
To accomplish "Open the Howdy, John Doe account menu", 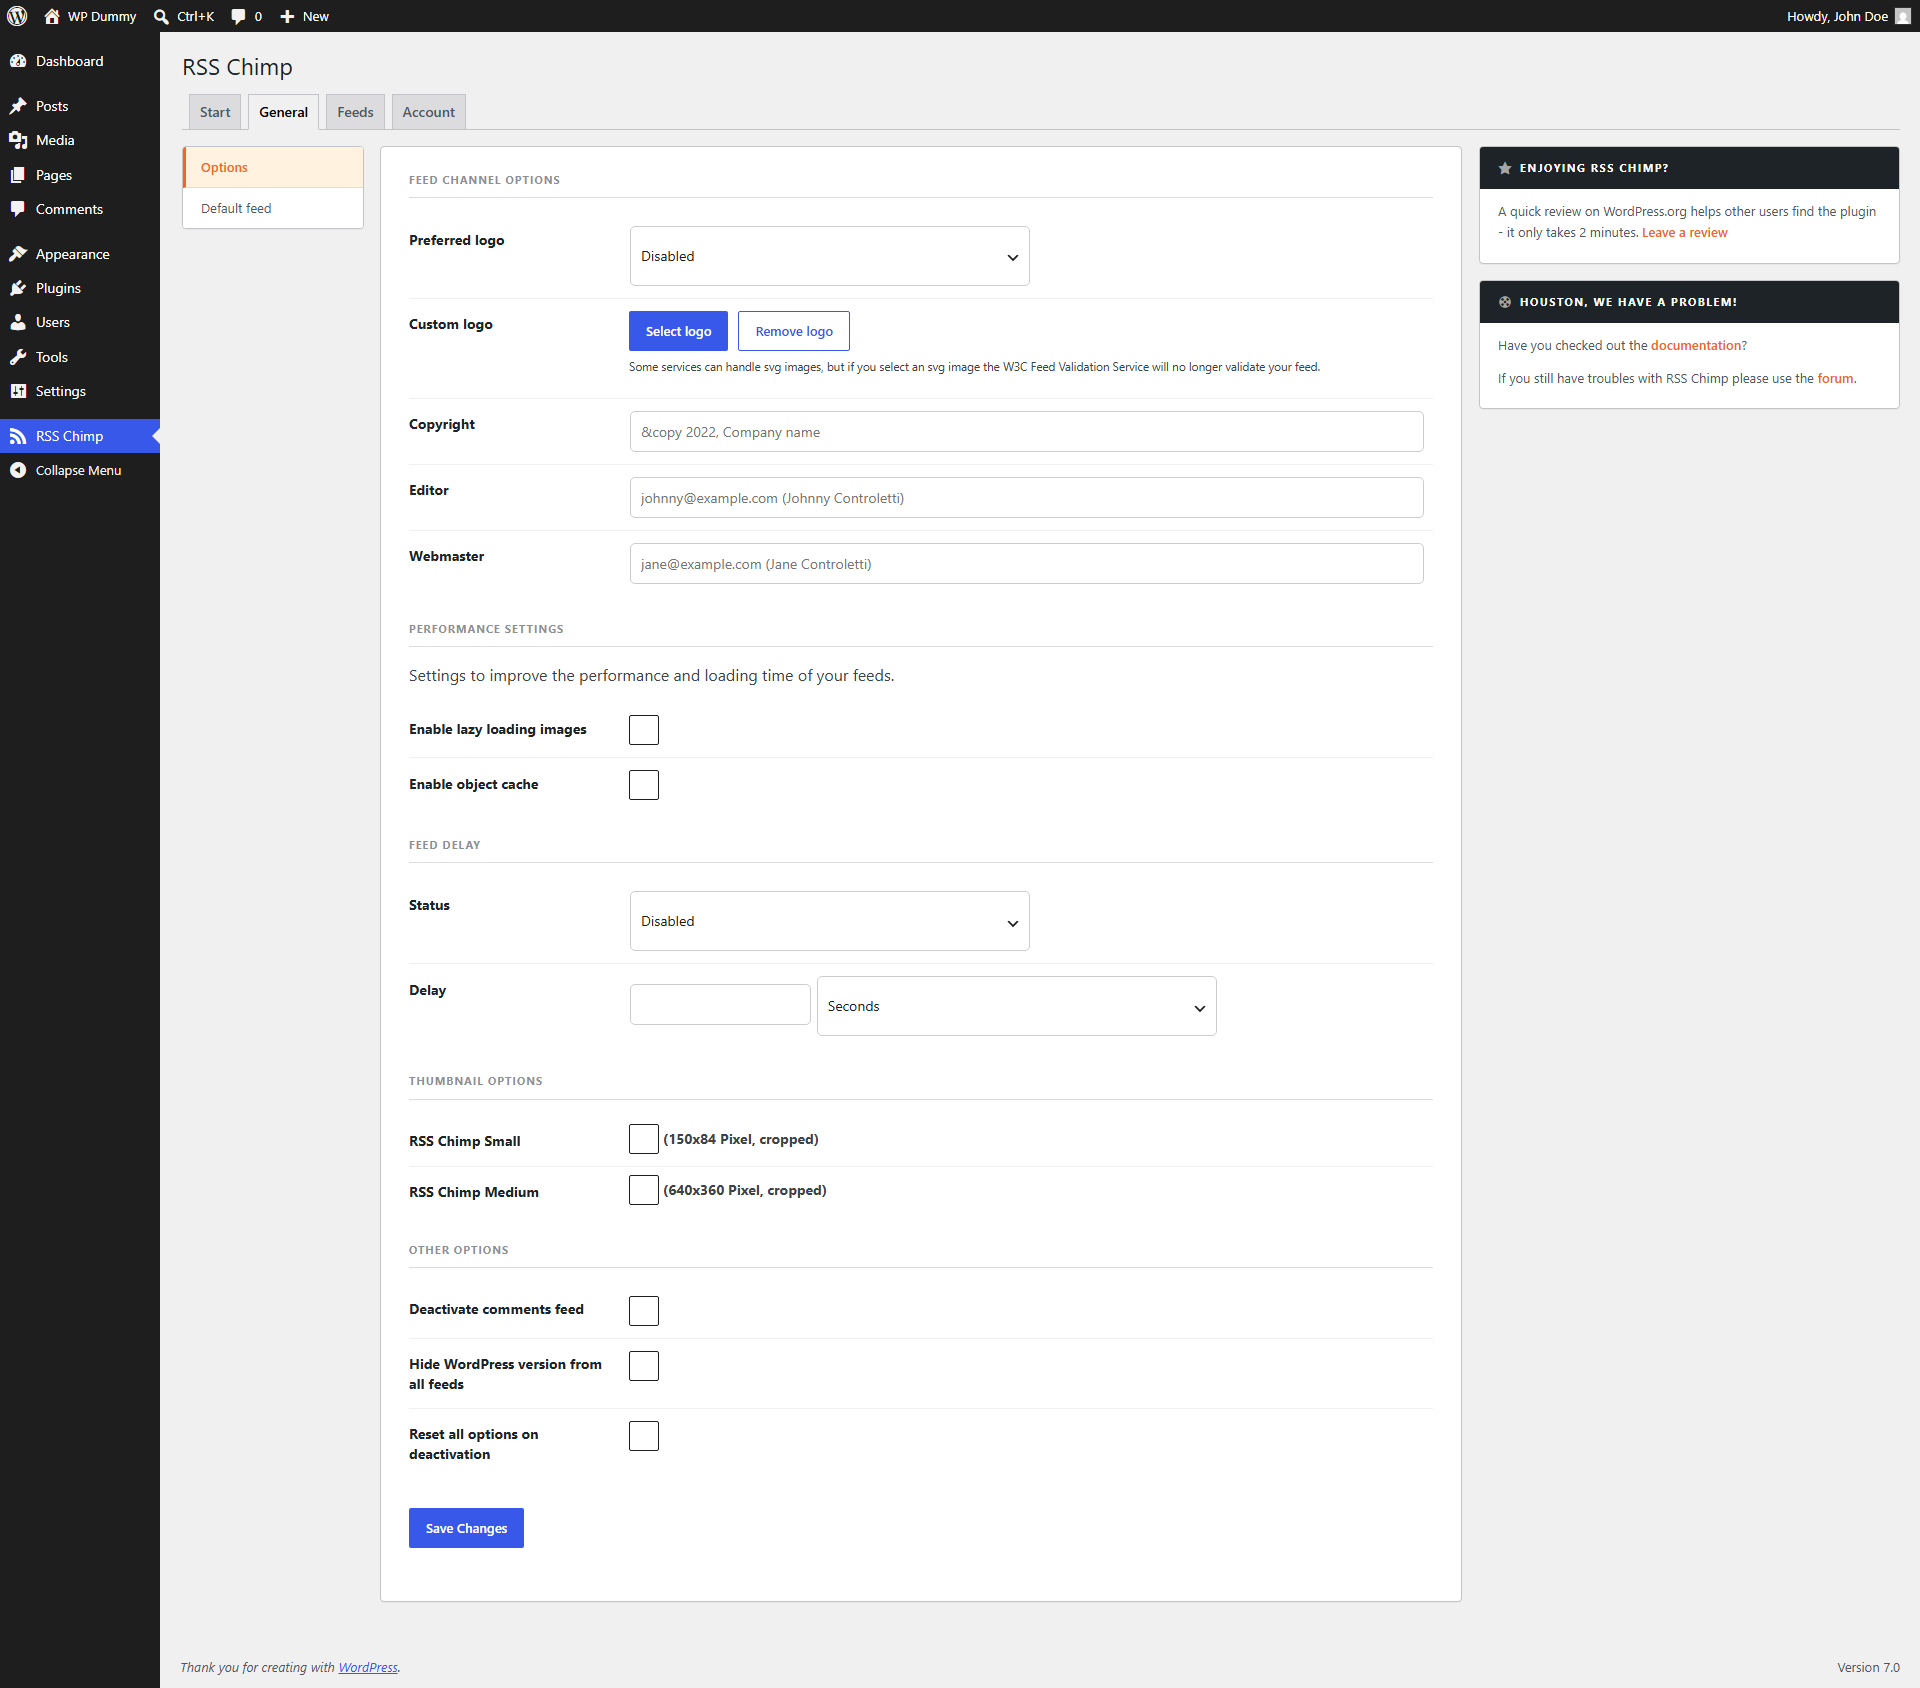I will click(x=1848, y=16).
